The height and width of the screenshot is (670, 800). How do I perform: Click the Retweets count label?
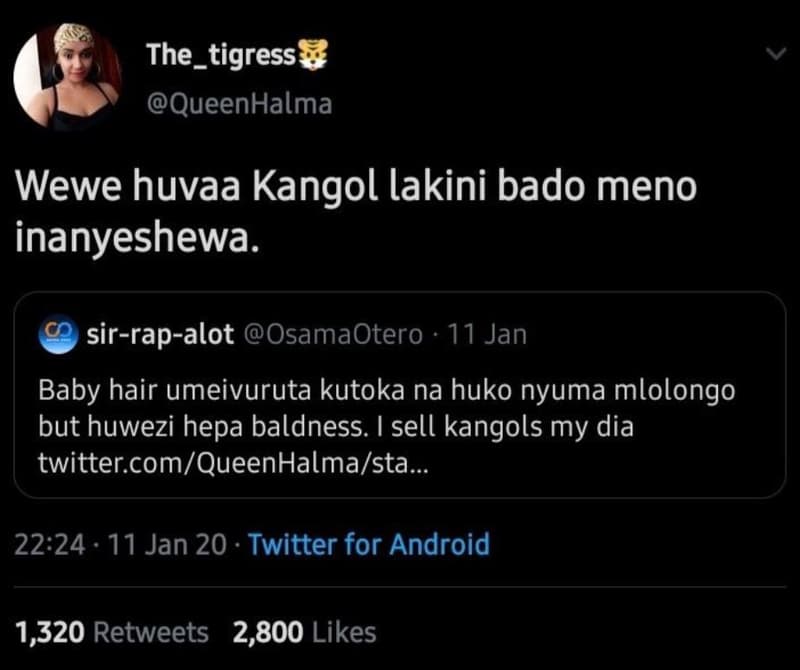point(153,632)
